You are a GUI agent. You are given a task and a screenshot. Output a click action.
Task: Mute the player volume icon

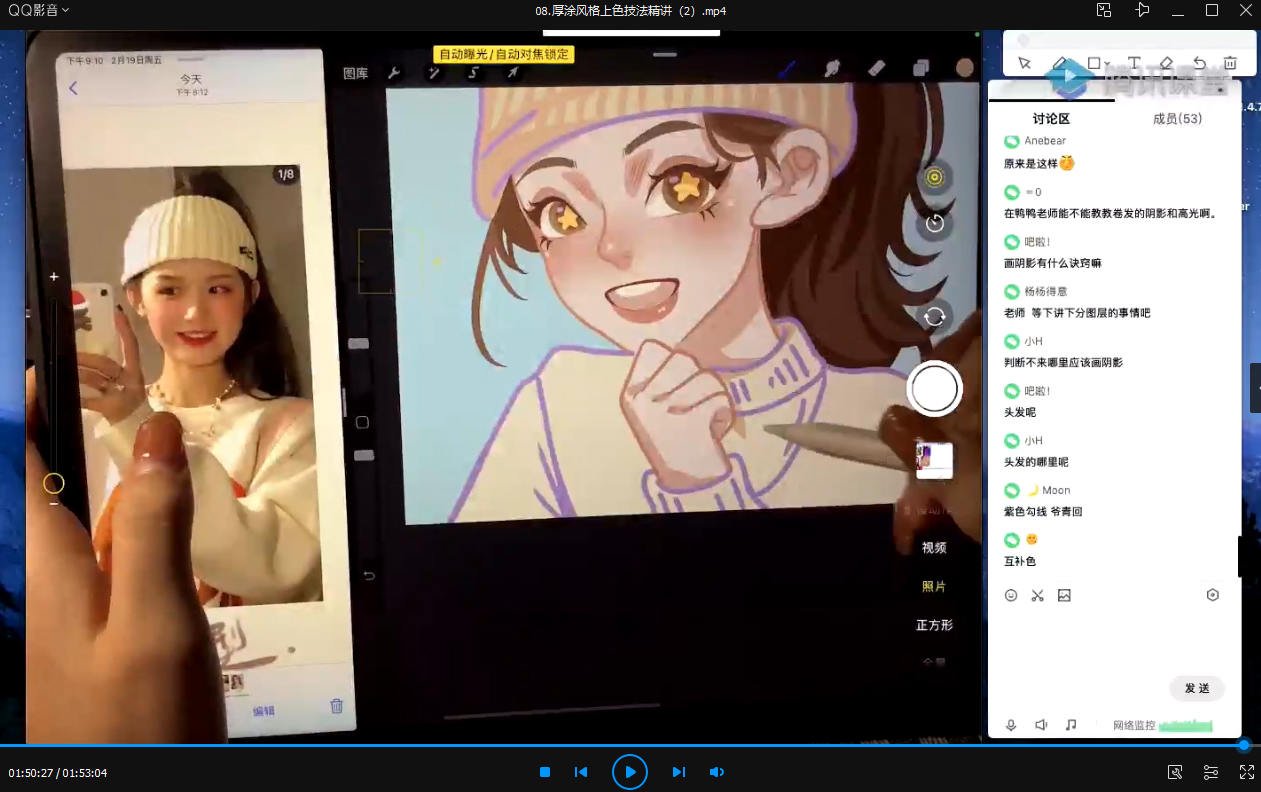pyautogui.click(x=717, y=772)
